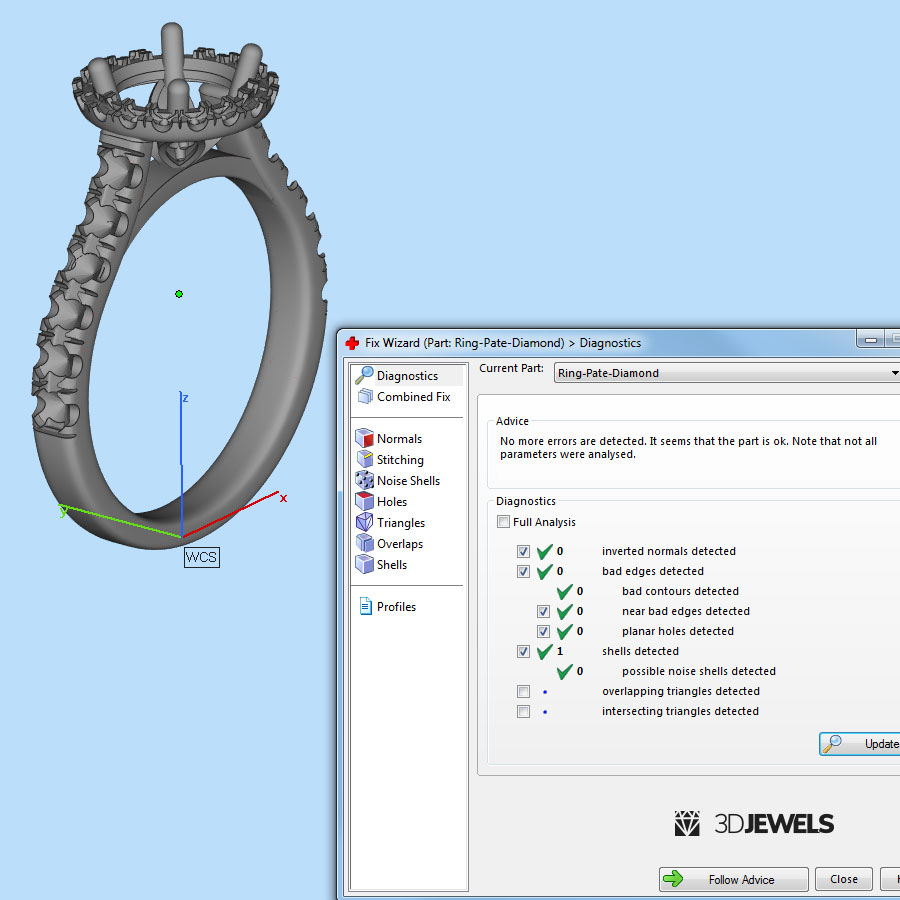Open the Diagnostics page icon
900x900 pixels.
coord(364,376)
